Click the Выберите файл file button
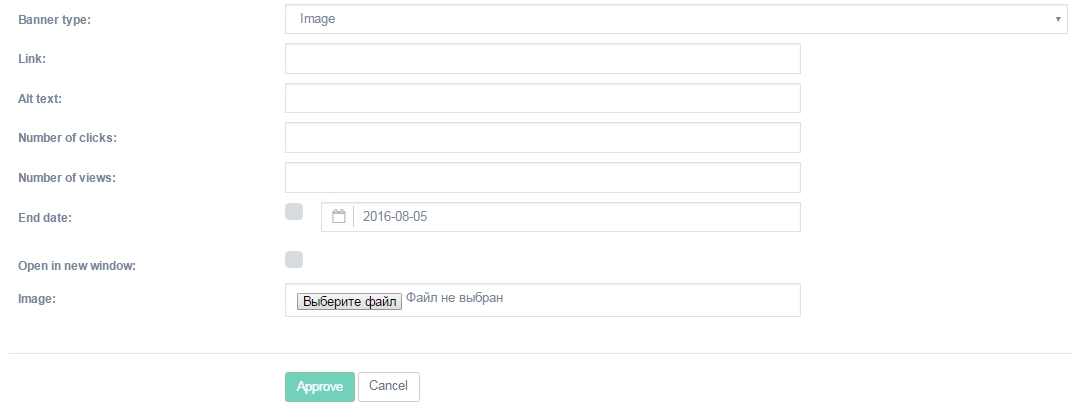Viewport: 1072px width, 419px height. click(x=349, y=301)
